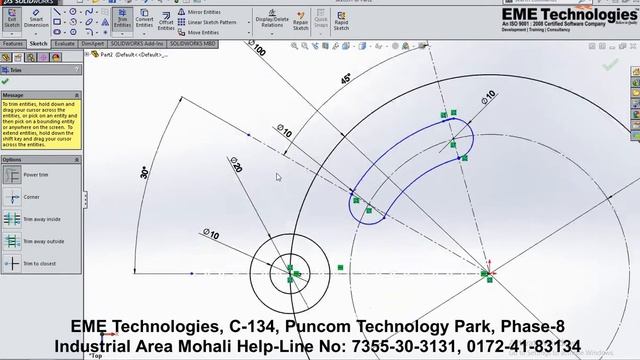Click the Exit Sketch button
This screenshot has height=360, width=640.
(x=12, y=19)
